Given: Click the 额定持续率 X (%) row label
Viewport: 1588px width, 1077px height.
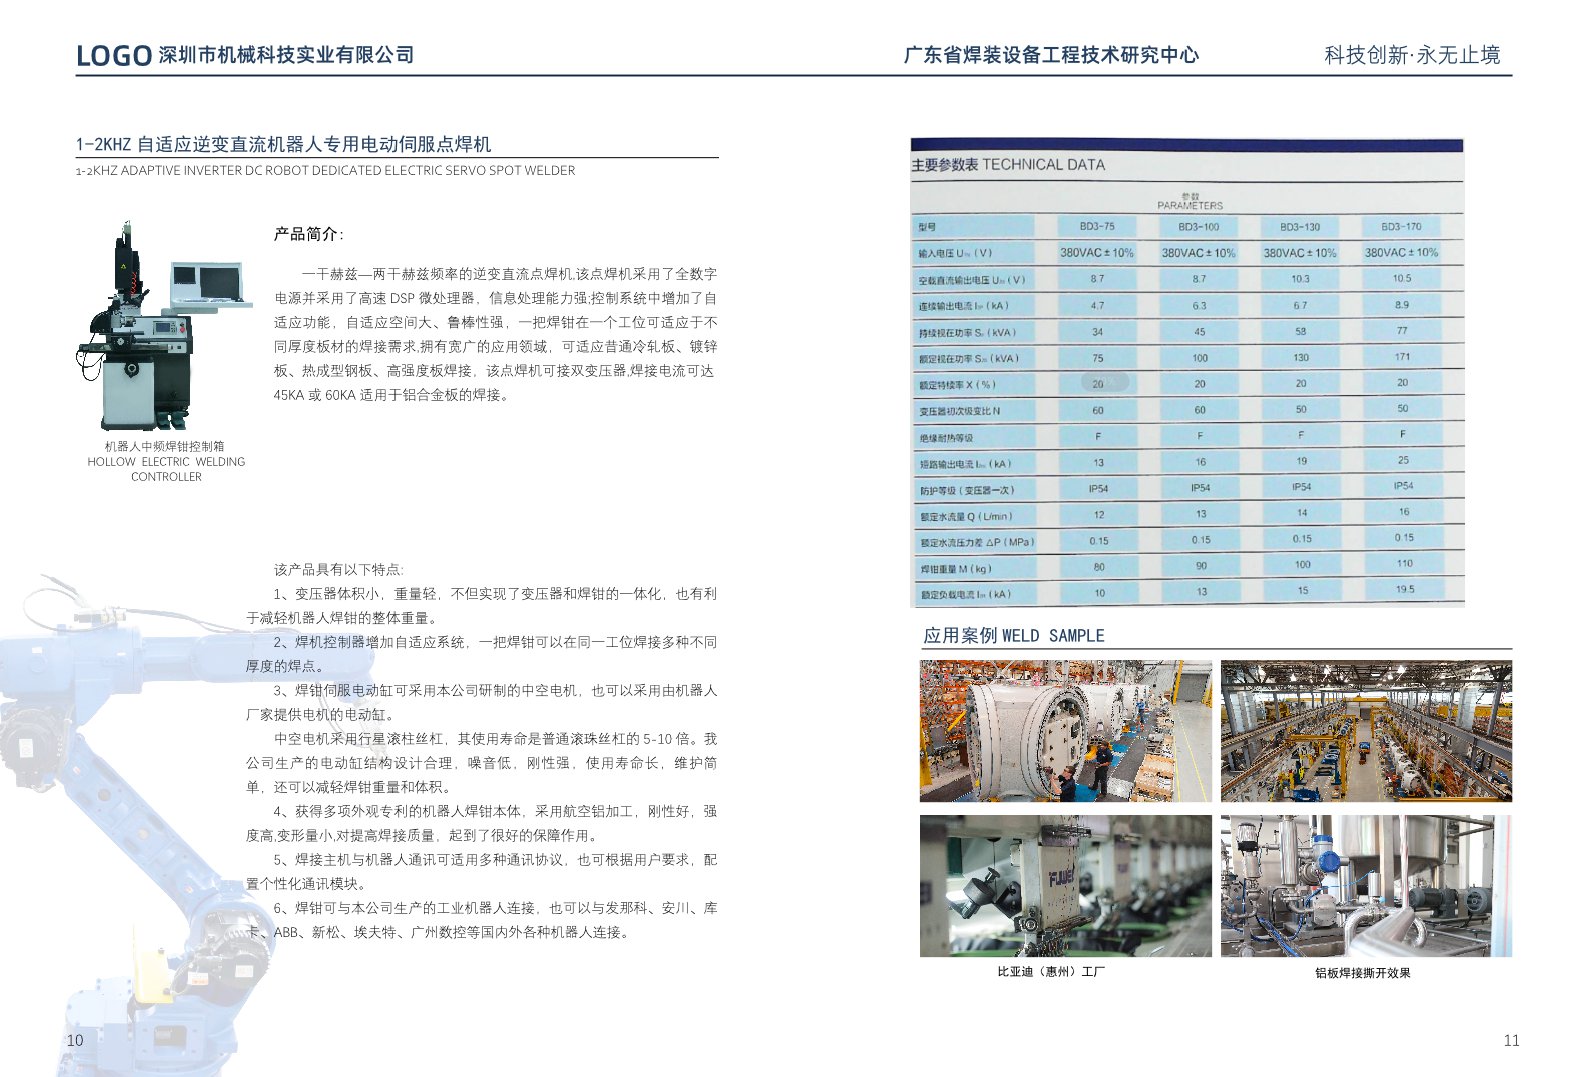Looking at the screenshot, I should click(957, 385).
